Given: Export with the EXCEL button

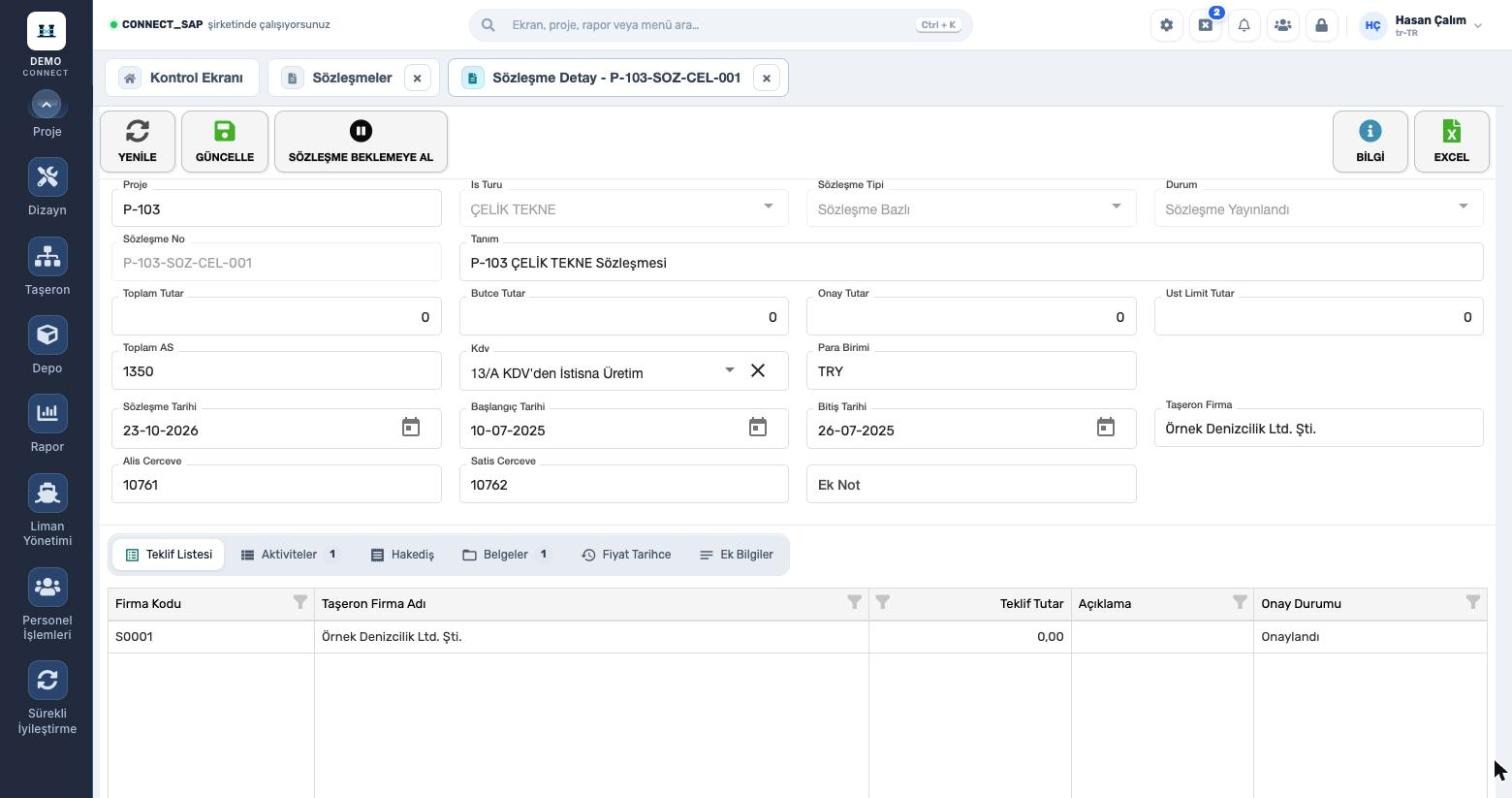Looking at the screenshot, I should (1451, 141).
